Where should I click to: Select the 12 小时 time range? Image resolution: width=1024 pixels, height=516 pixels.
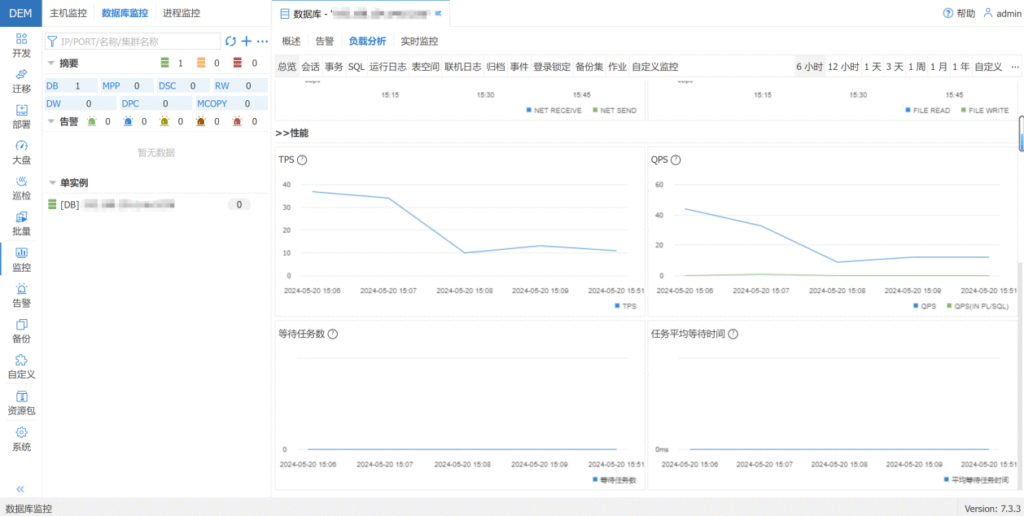coord(843,66)
